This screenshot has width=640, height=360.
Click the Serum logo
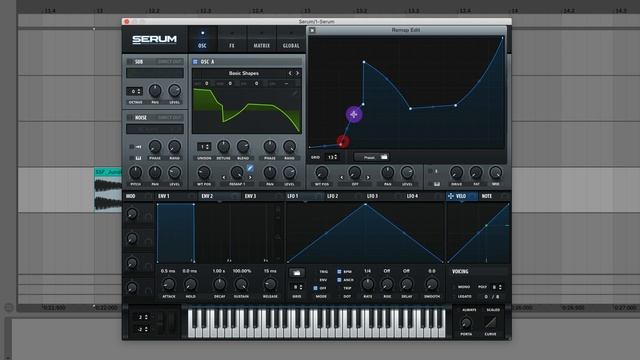click(x=154, y=40)
